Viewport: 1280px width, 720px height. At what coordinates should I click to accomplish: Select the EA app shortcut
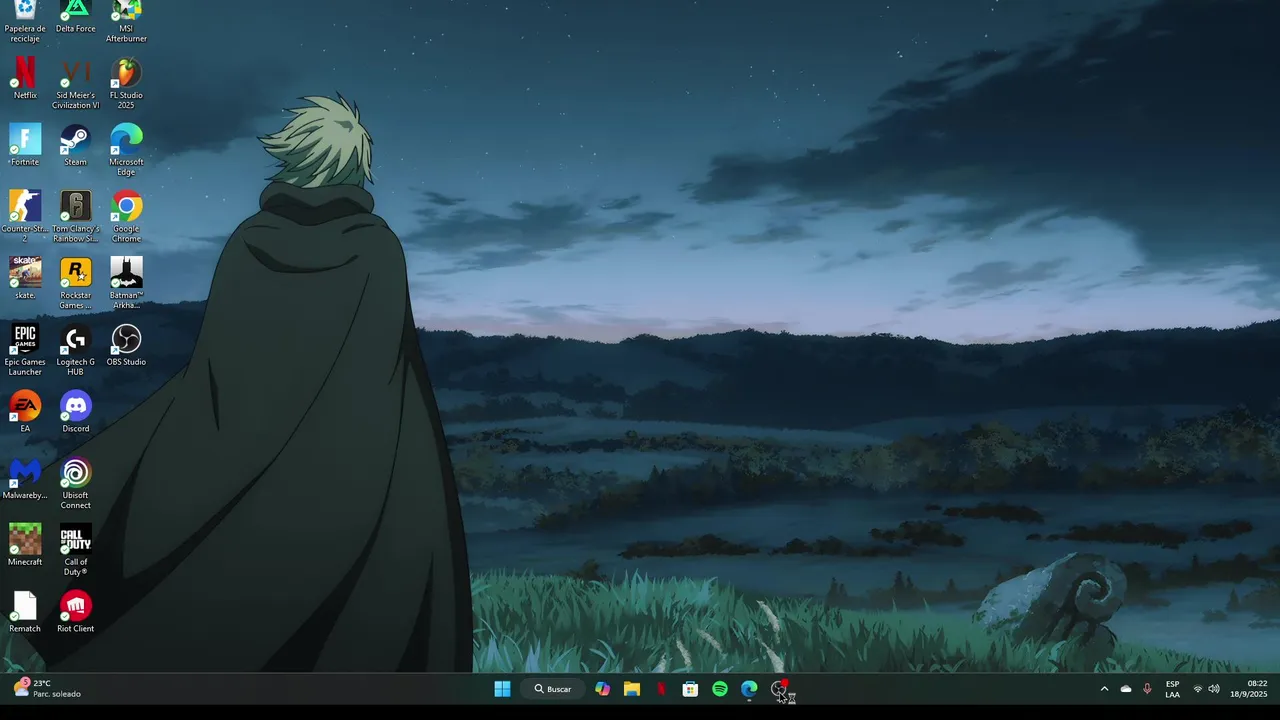[x=25, y=412]
